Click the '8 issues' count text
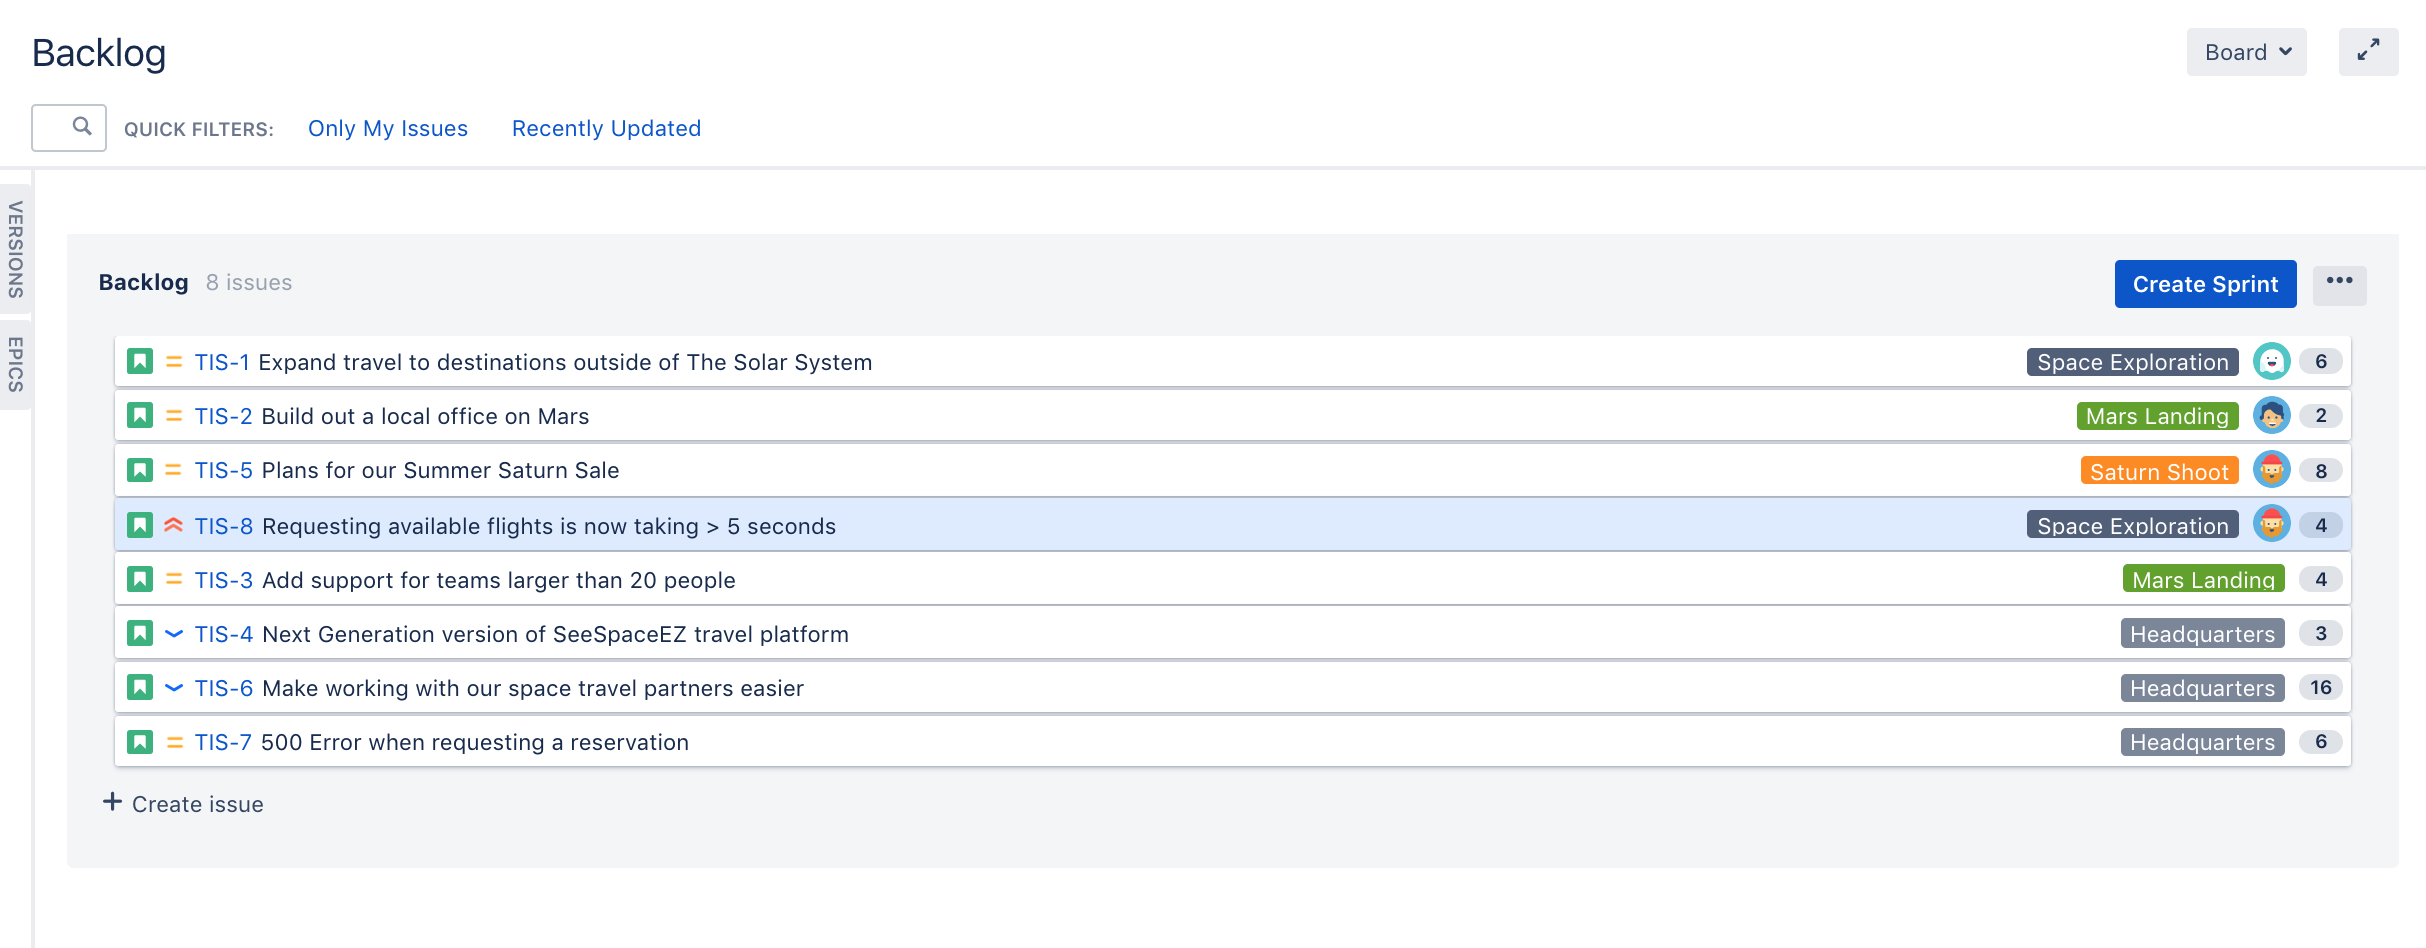Screen dimensions: 2426x948 (x=249, y=282)
